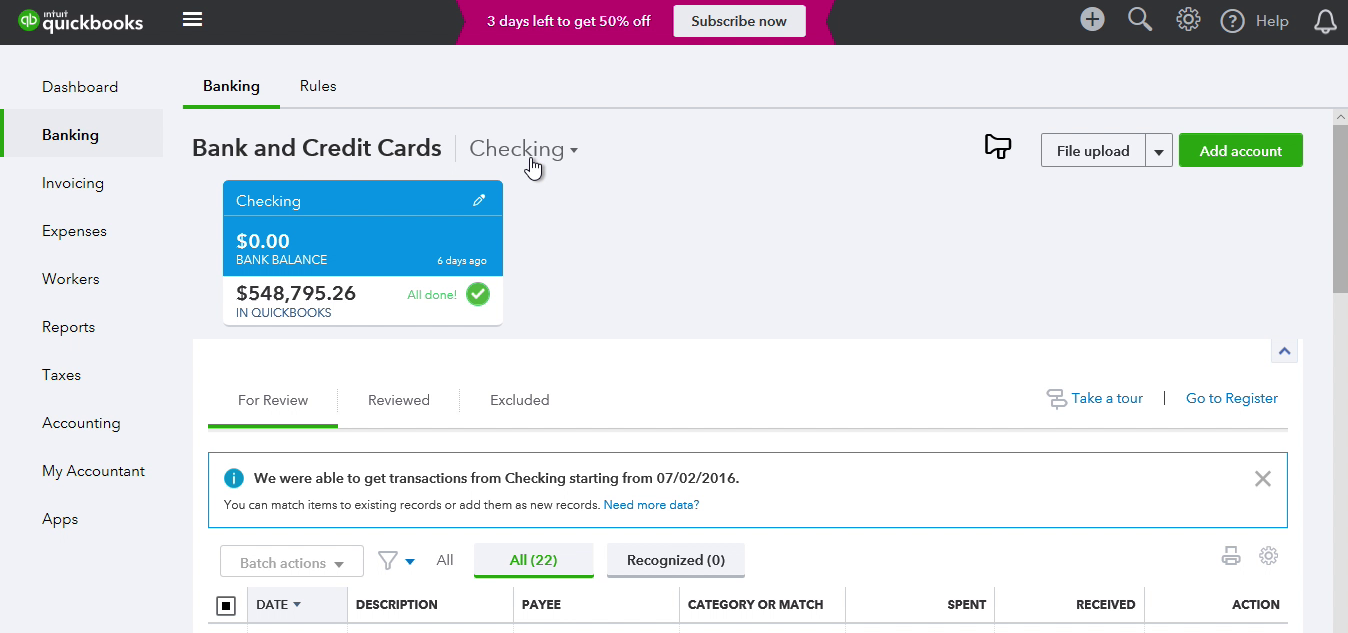Screen dimensions: 1348x633
Task: Click the Subscribe now button
Action: pos(739,21)
